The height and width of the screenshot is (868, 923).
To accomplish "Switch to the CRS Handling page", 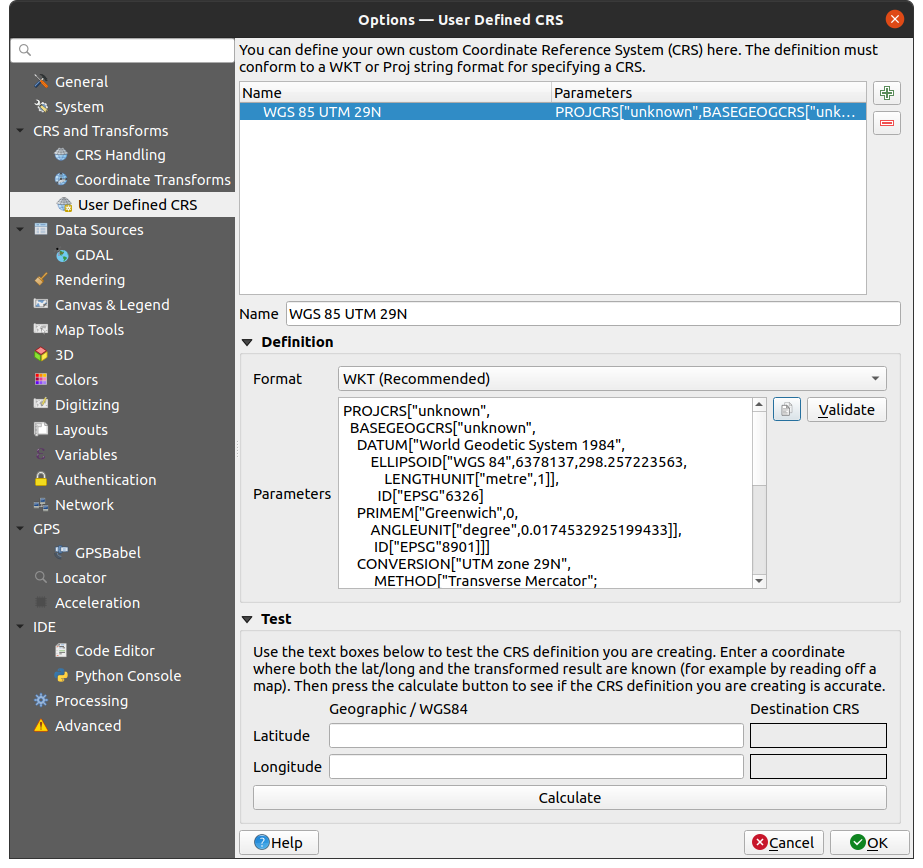I will [x=119, y=154].
